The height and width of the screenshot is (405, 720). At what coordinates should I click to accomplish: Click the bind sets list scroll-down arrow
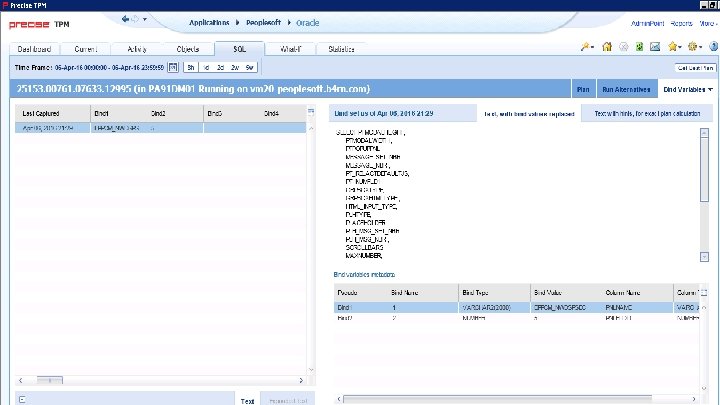(x=311, y=369)
